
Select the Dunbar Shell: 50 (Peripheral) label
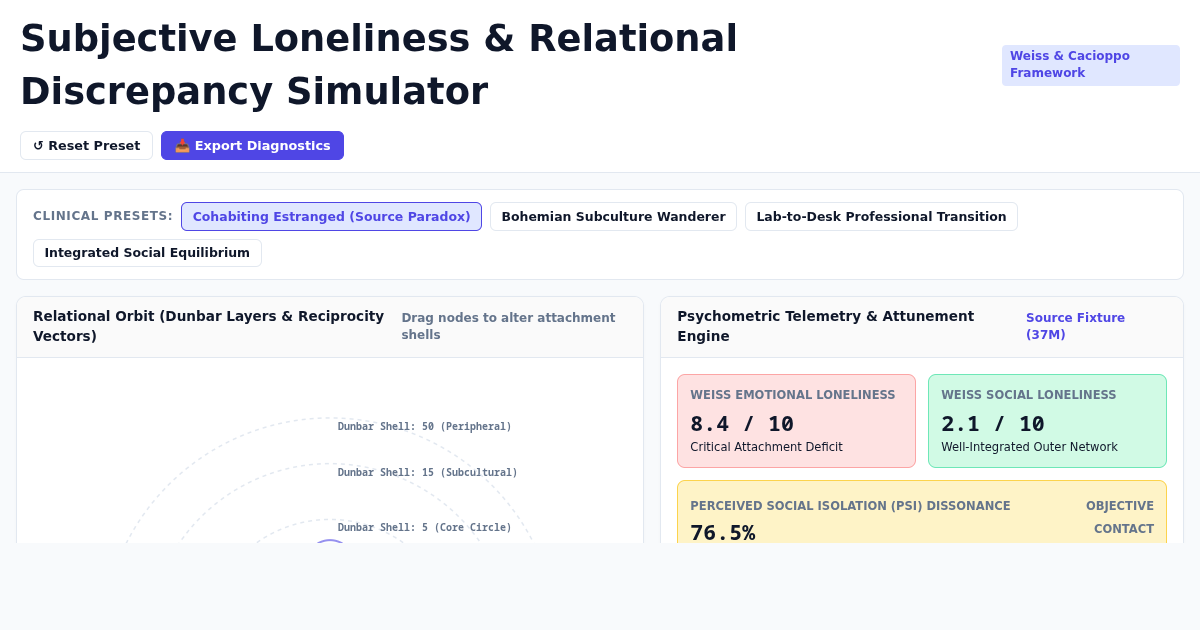pyautogui.click(x=424, y=427)
